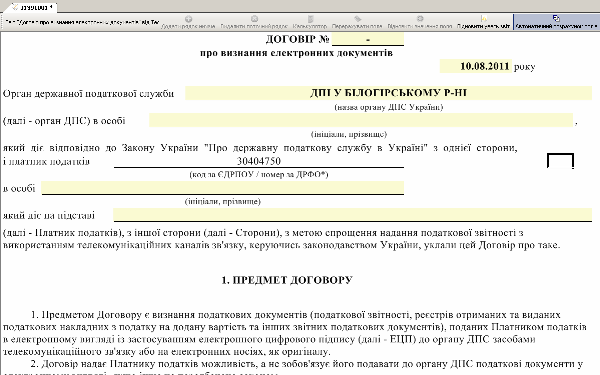
Task: Click the code field containing 30404750
Action: pos(259,161)
